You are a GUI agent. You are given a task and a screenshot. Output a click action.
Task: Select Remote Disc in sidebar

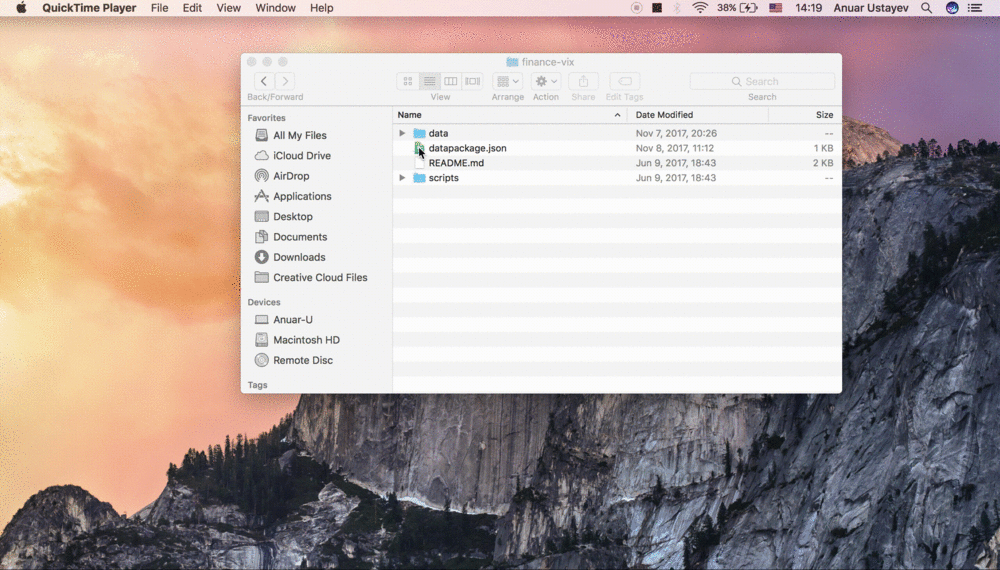(303, 360)
